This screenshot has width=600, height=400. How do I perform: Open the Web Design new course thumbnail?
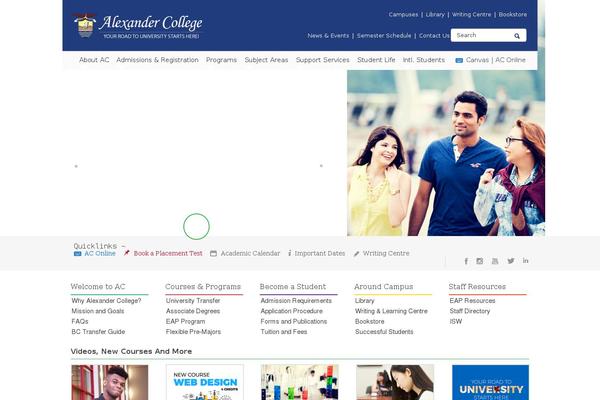205,382
